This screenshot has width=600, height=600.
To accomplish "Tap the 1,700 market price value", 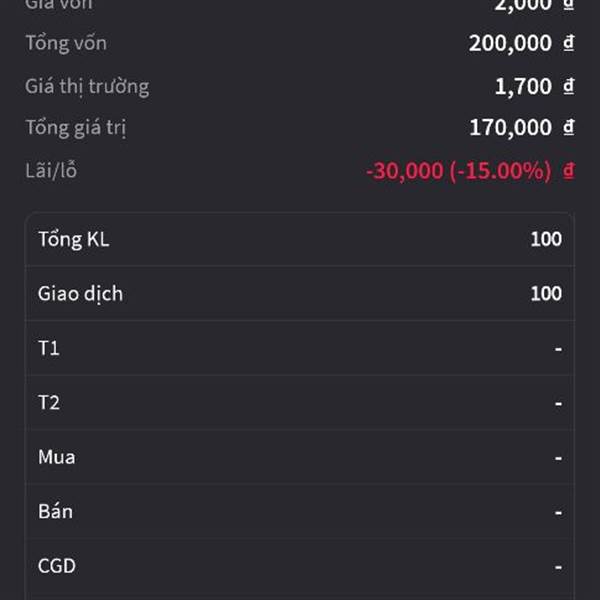I will click(x=523, y=86).
